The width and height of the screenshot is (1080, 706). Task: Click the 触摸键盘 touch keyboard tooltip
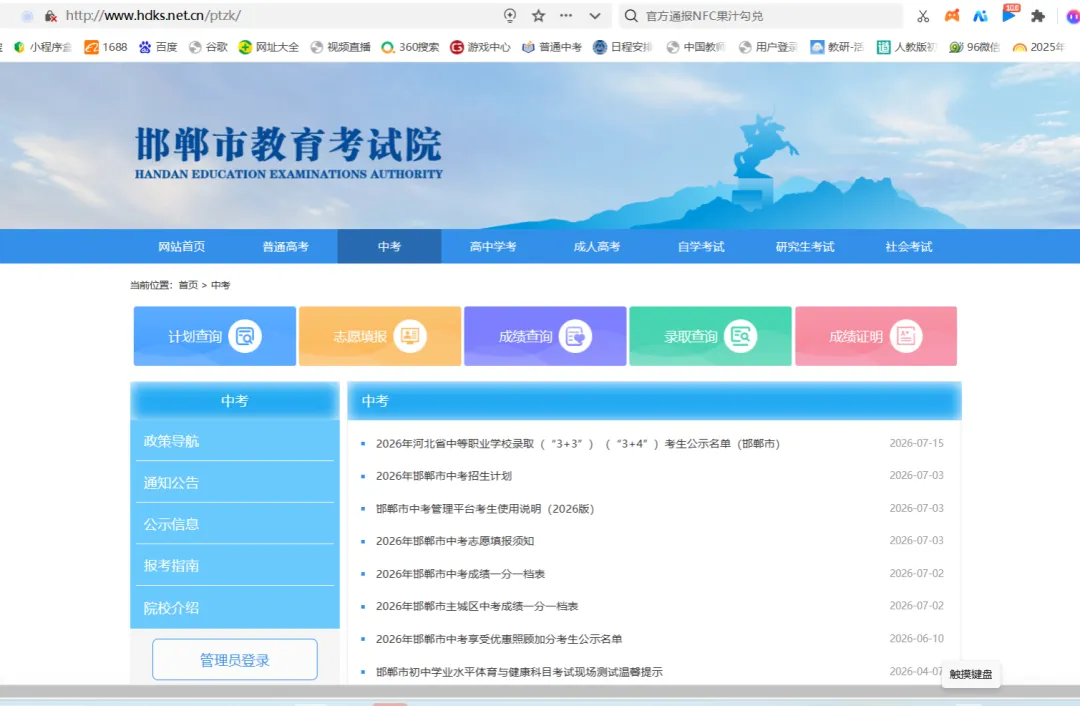tap(970, 674)
